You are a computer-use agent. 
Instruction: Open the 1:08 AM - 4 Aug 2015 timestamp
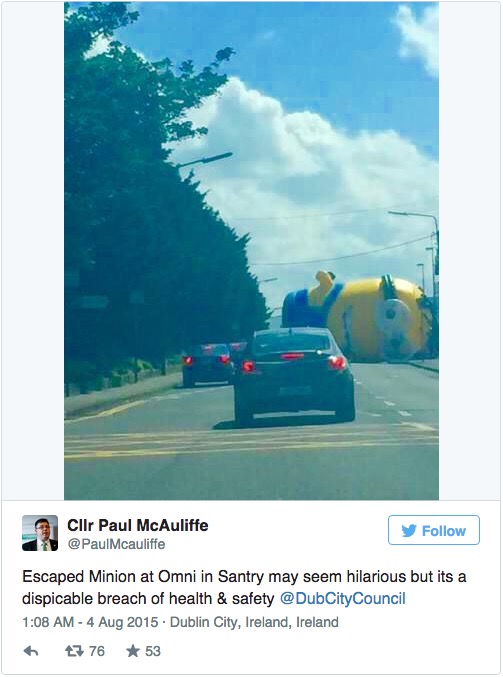click(90, 622)
